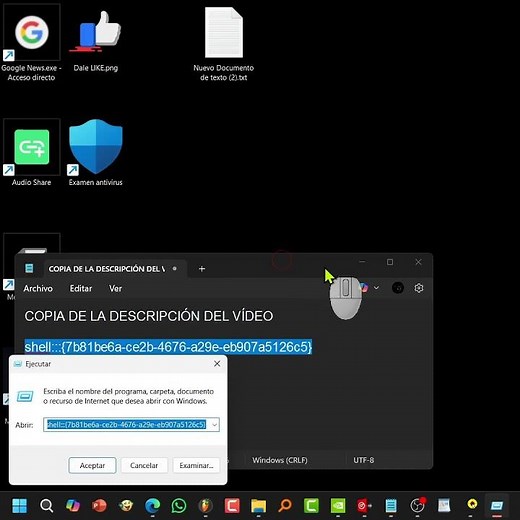This screenshot has width=520, height=520.
Task: Click Aceptar in the Ejecutar dialog
Action: (92, 465)
